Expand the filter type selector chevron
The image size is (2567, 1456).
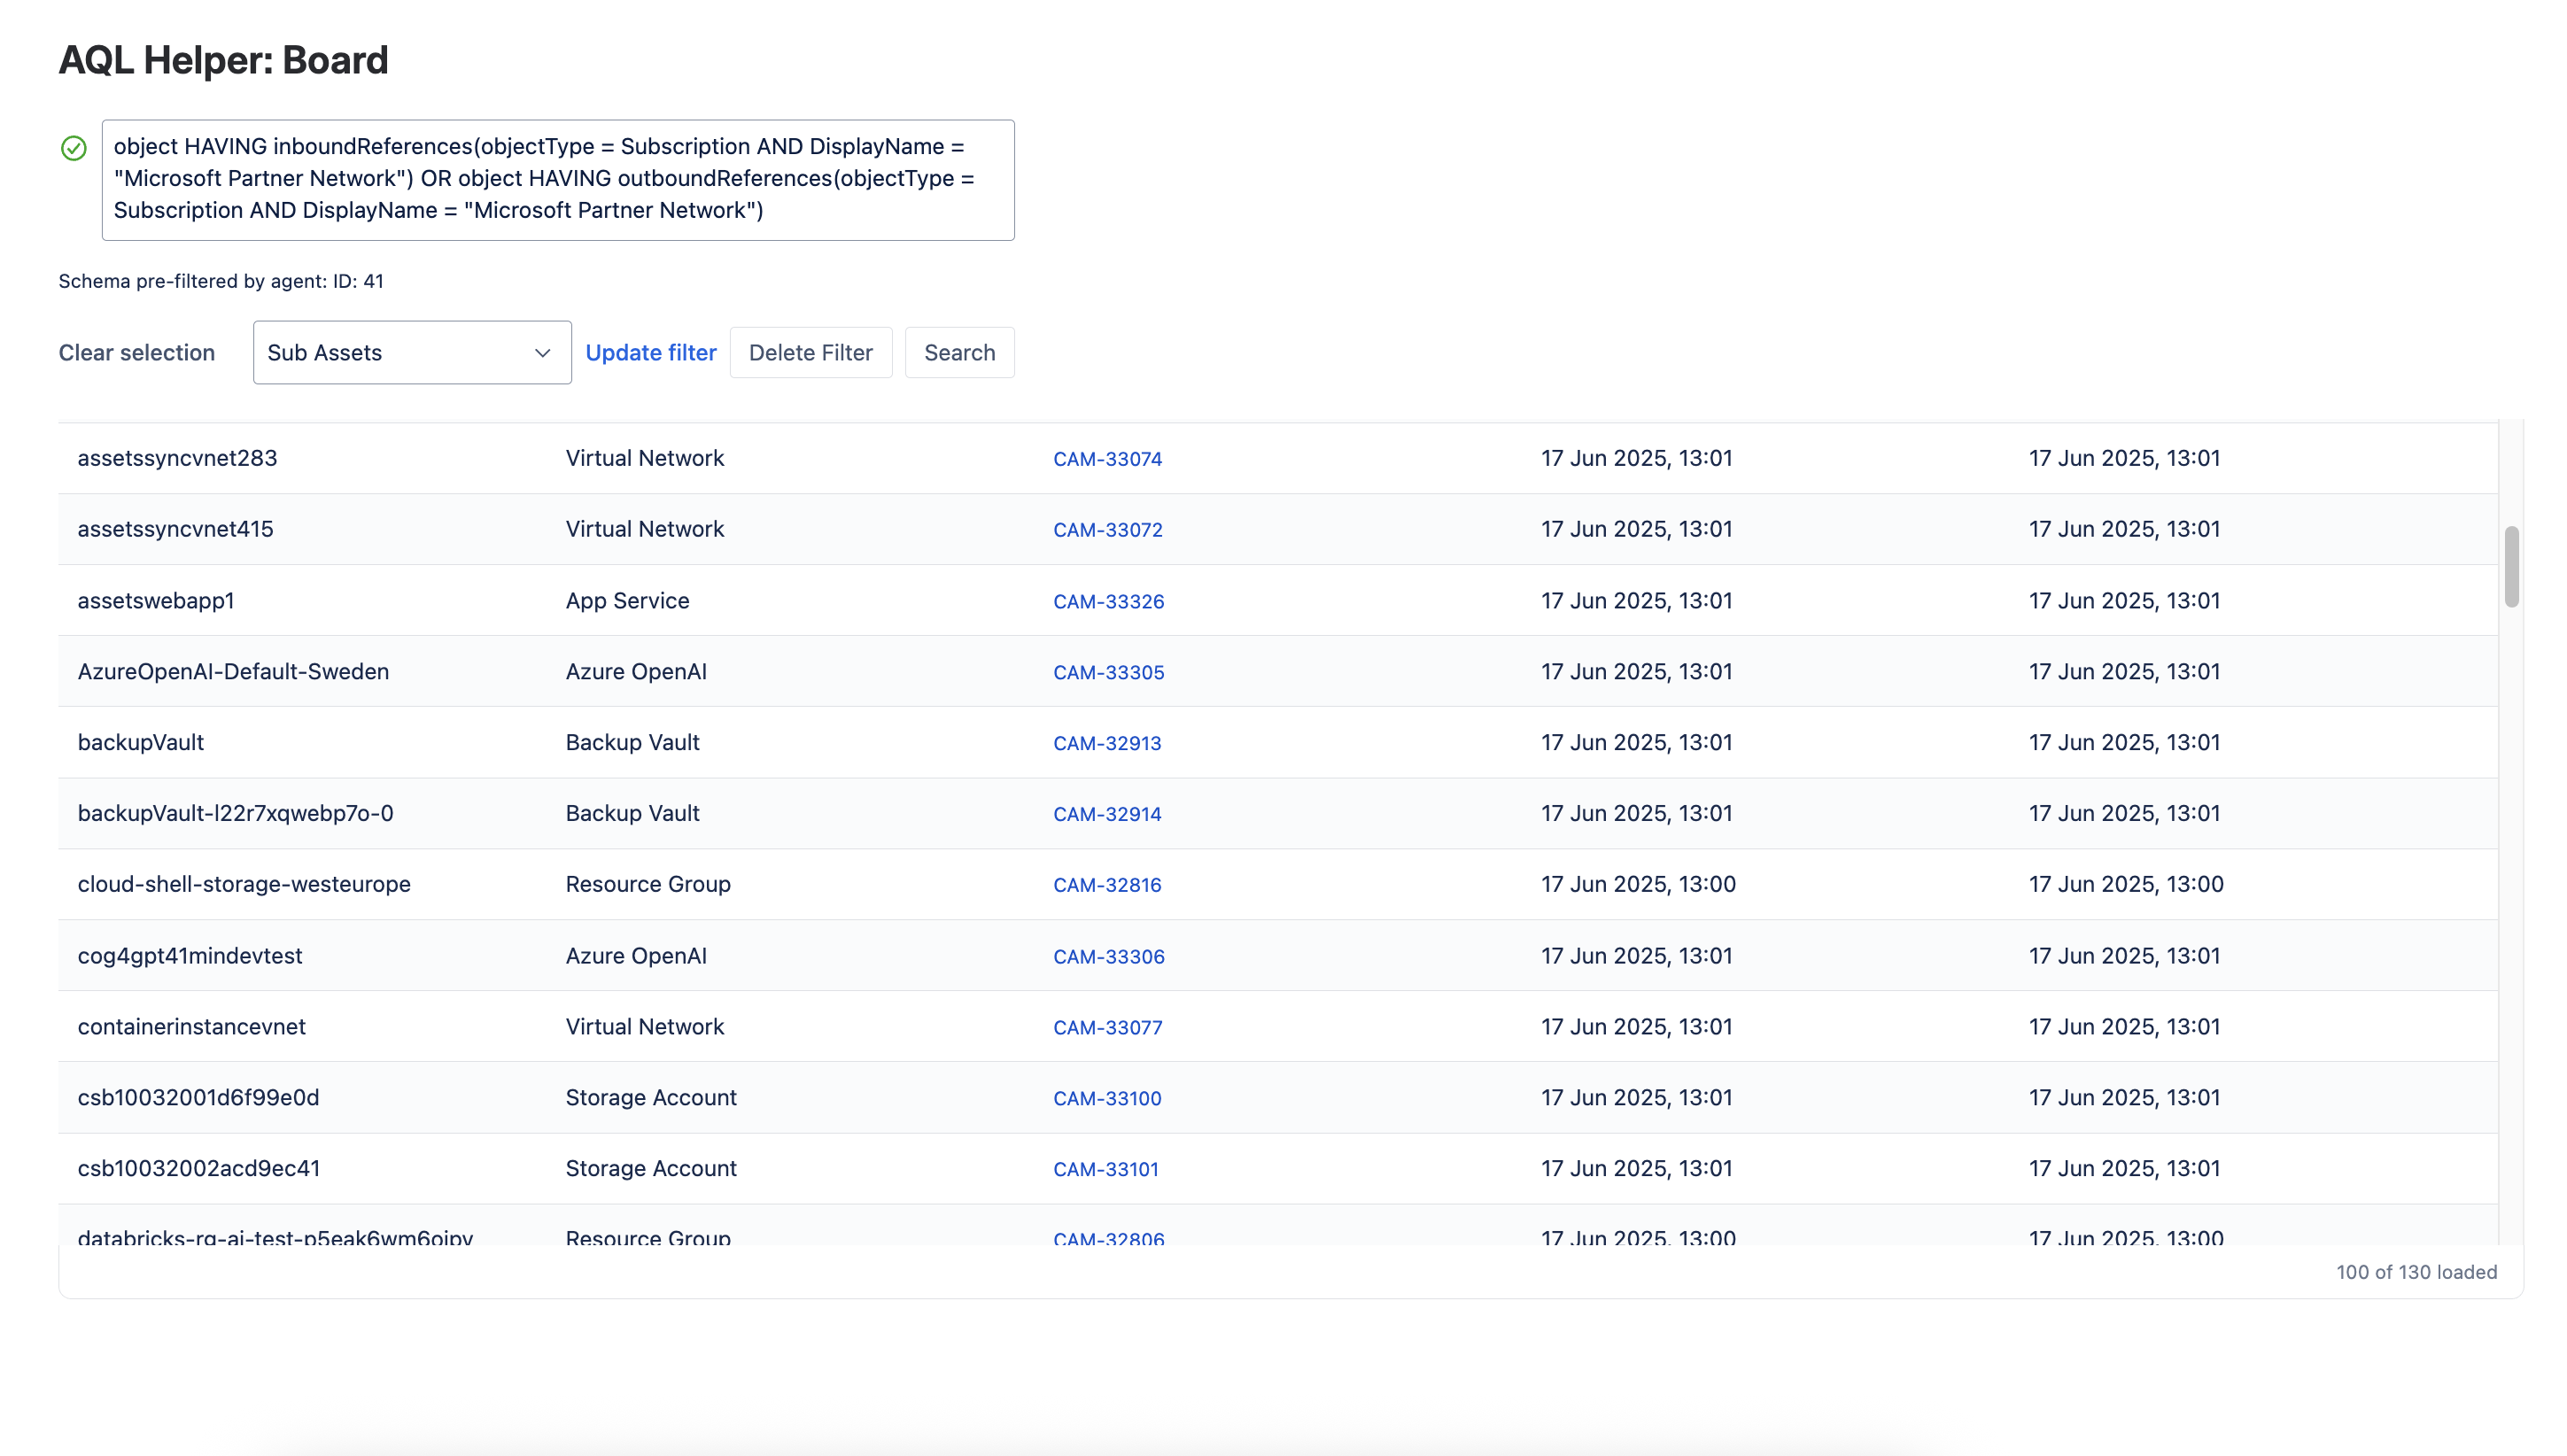coord(542,353)
